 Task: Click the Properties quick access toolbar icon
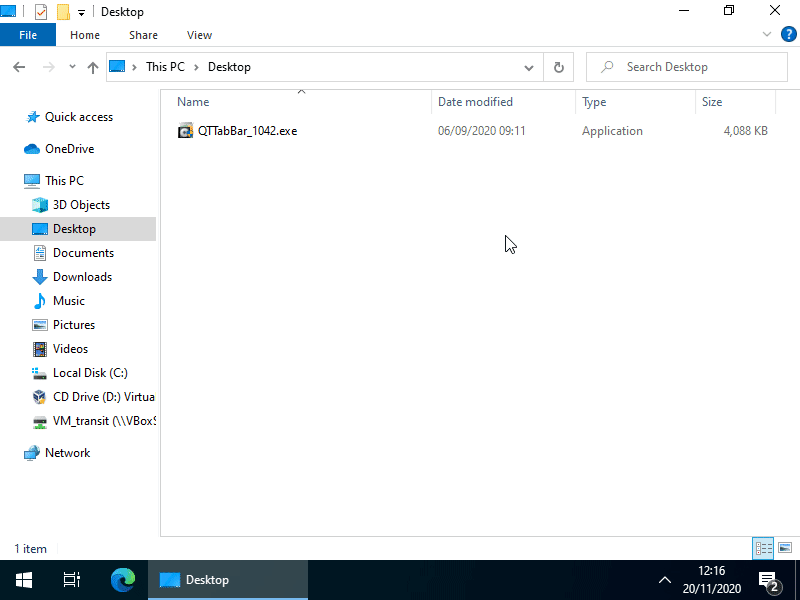pos(41,11)
